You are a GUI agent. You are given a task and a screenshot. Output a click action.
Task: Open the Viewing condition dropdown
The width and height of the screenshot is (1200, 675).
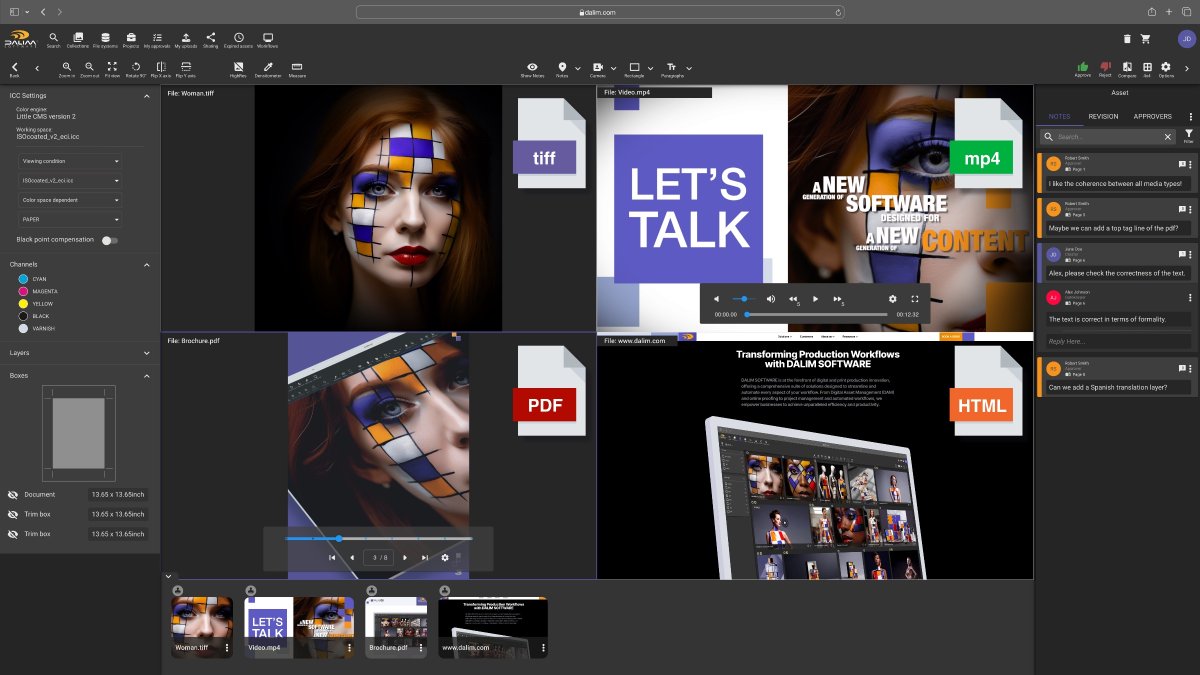70,161
